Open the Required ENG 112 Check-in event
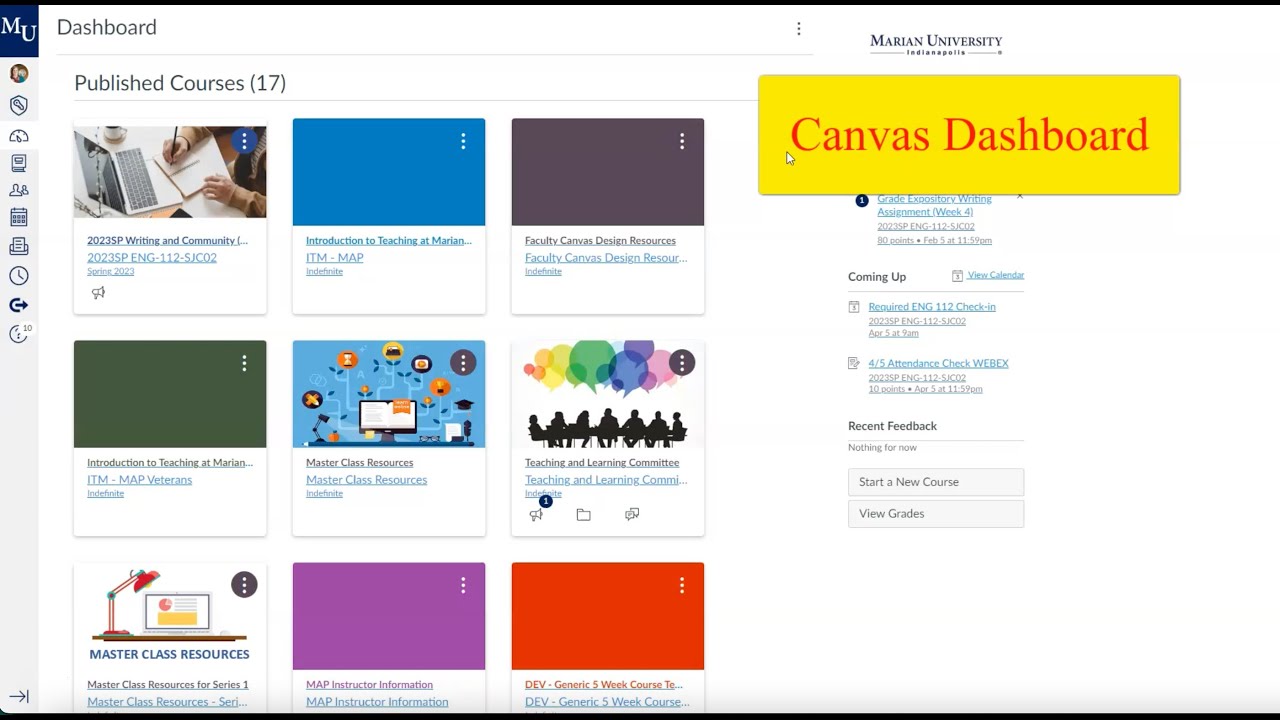Screen dimensions: 1280x720 (932, 306)
